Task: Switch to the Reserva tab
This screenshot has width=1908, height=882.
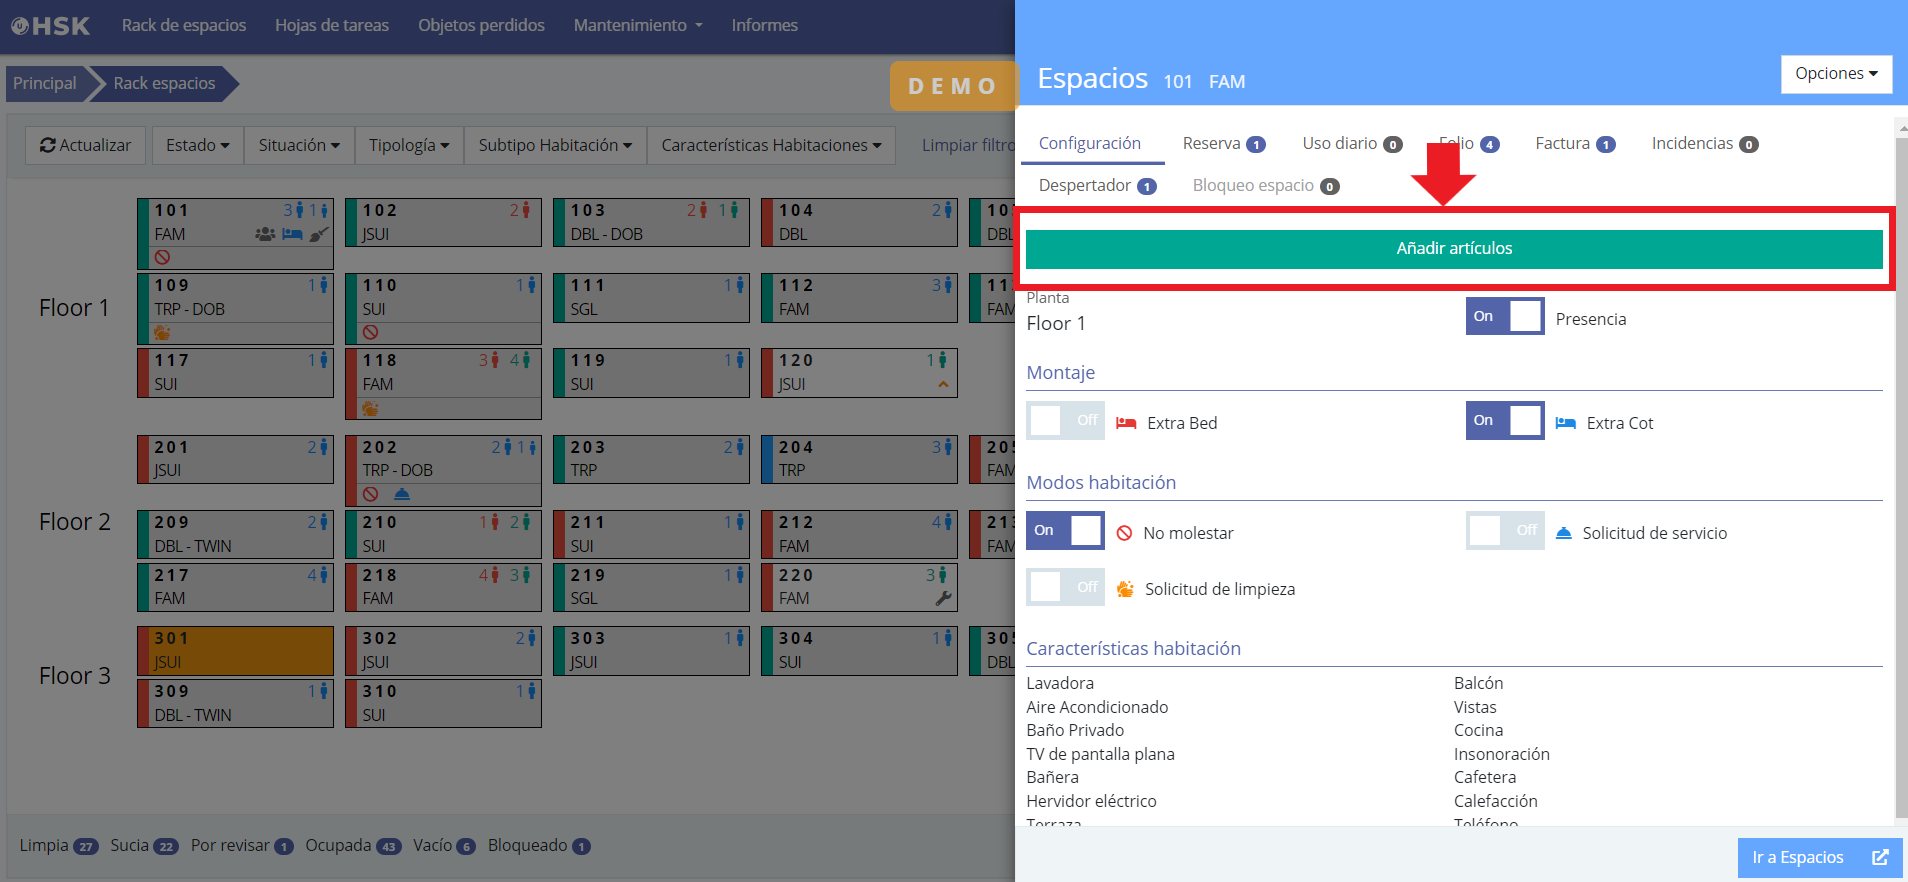Action: 1222,144
